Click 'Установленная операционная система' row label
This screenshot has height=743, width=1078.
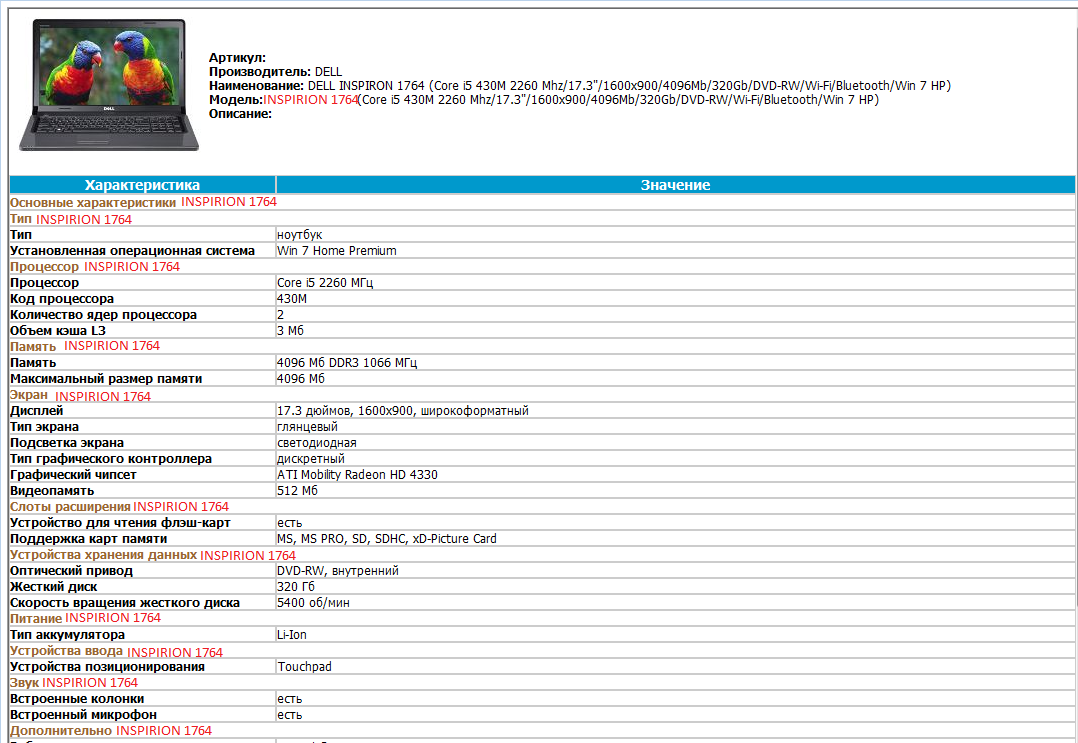pyautogui.click(x=132, y=251)
